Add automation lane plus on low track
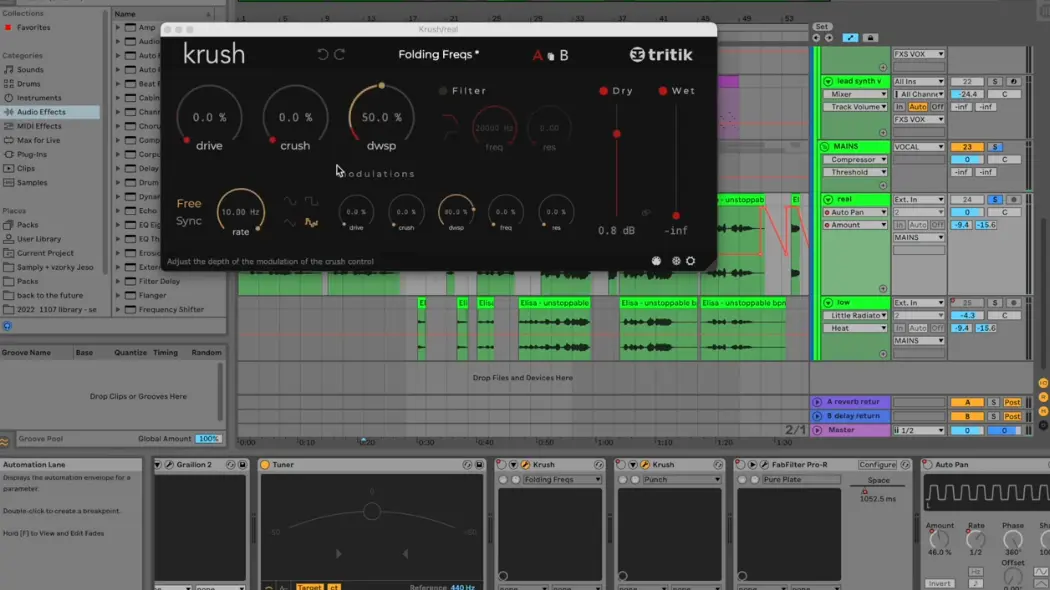This screenshot has height=590, width=1050. [x=883, y=354]
